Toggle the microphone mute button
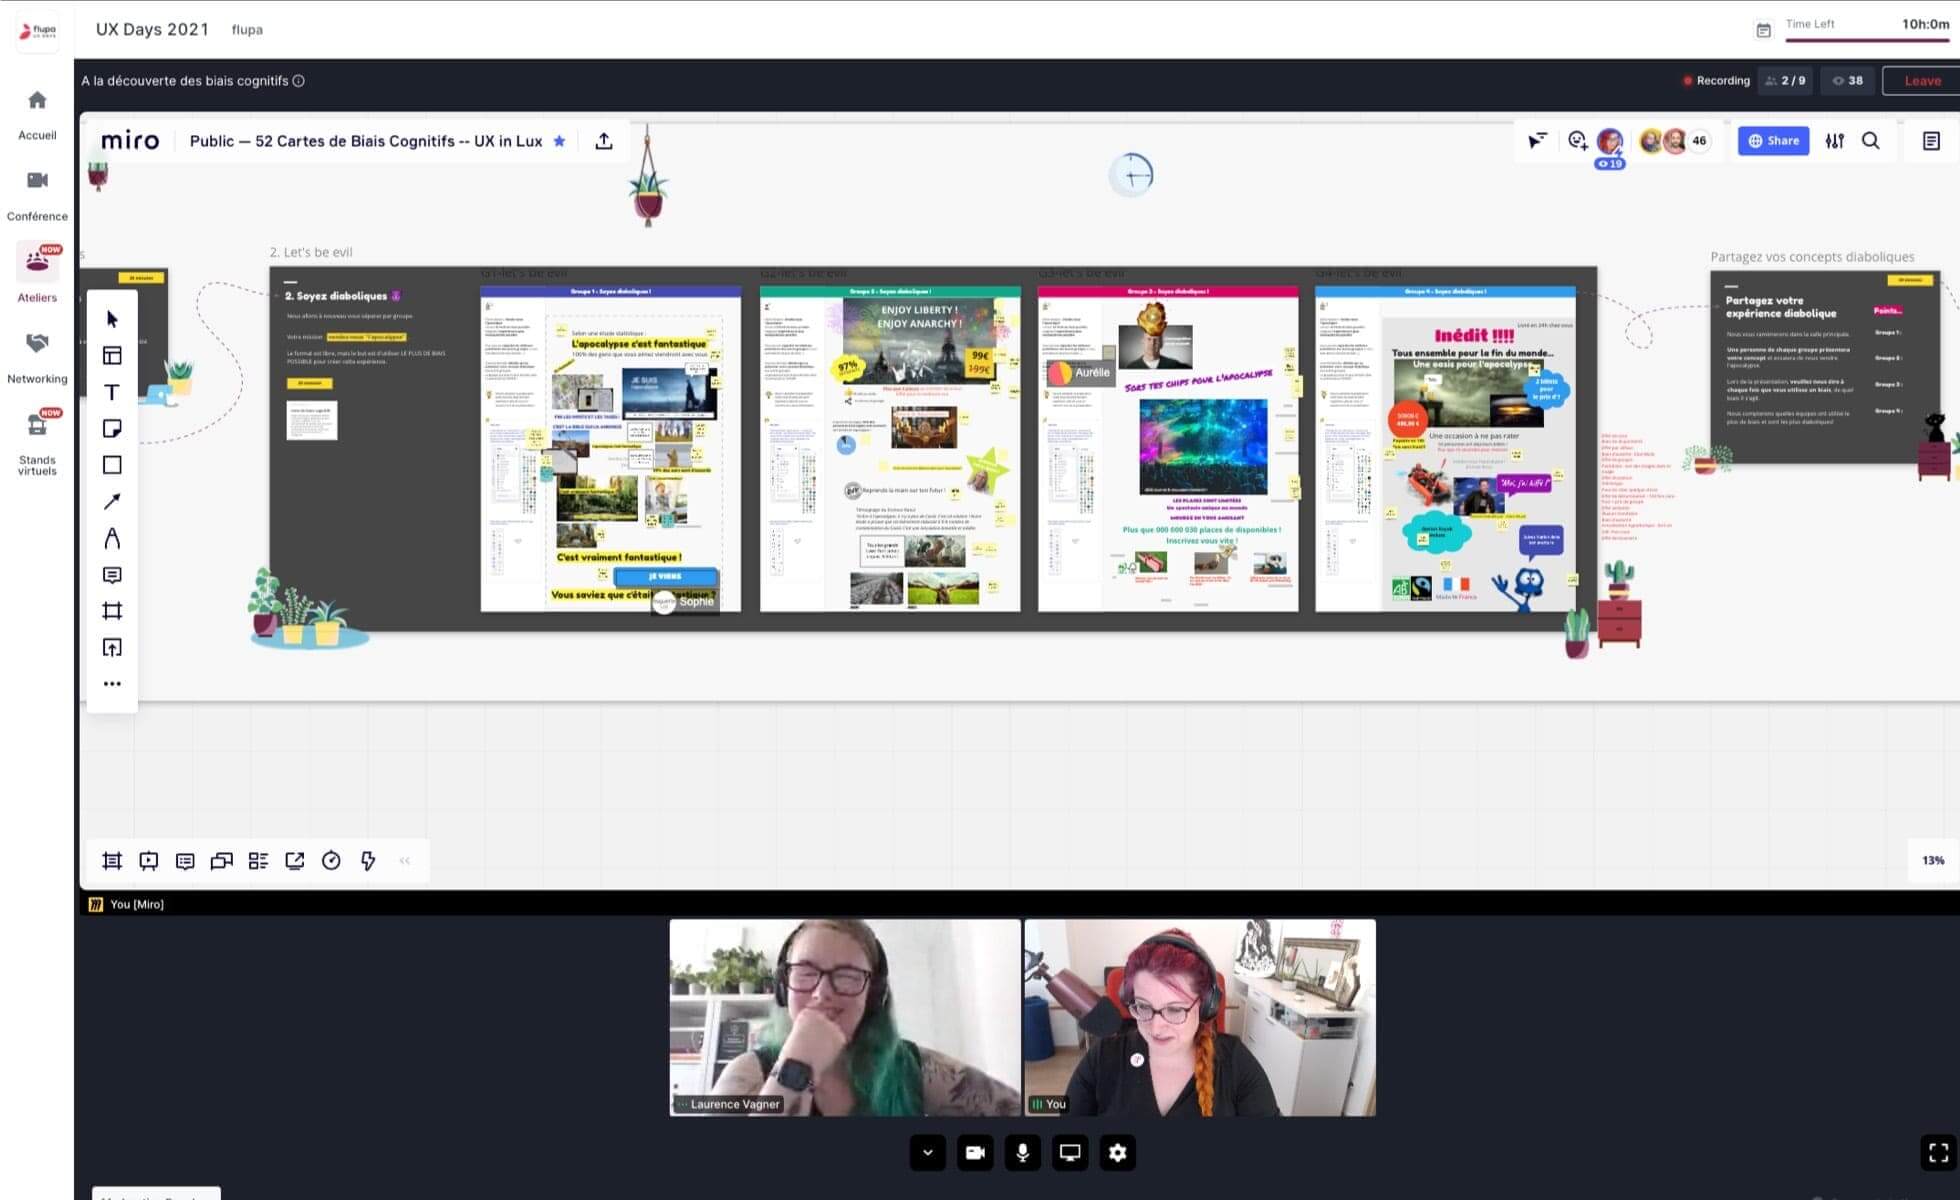This screenshot has width=1960, height=1200. tap(1022, 1153)
